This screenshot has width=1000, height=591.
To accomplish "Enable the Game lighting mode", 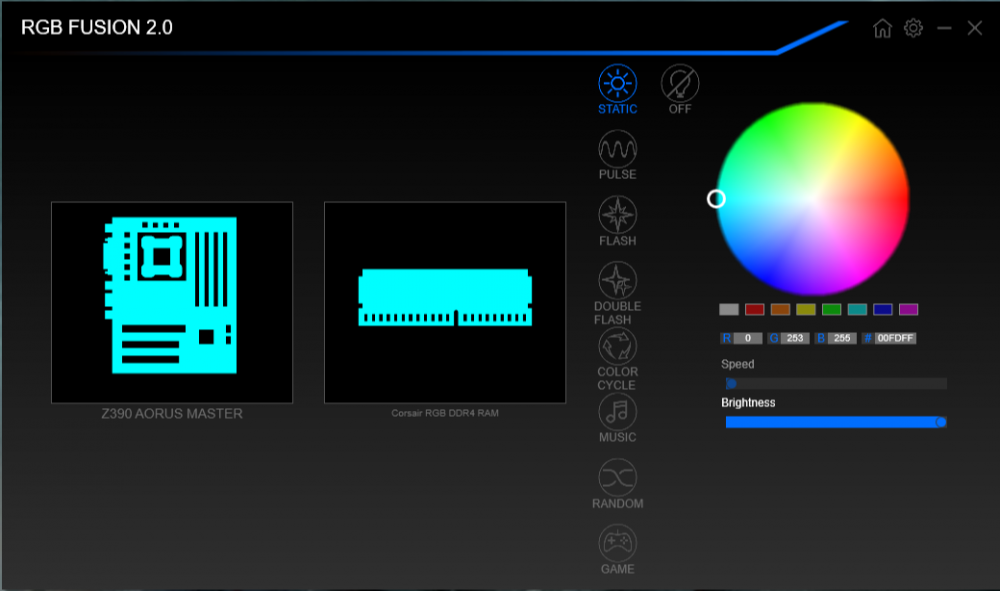I will pyautogui.click(x=617, y=543).
